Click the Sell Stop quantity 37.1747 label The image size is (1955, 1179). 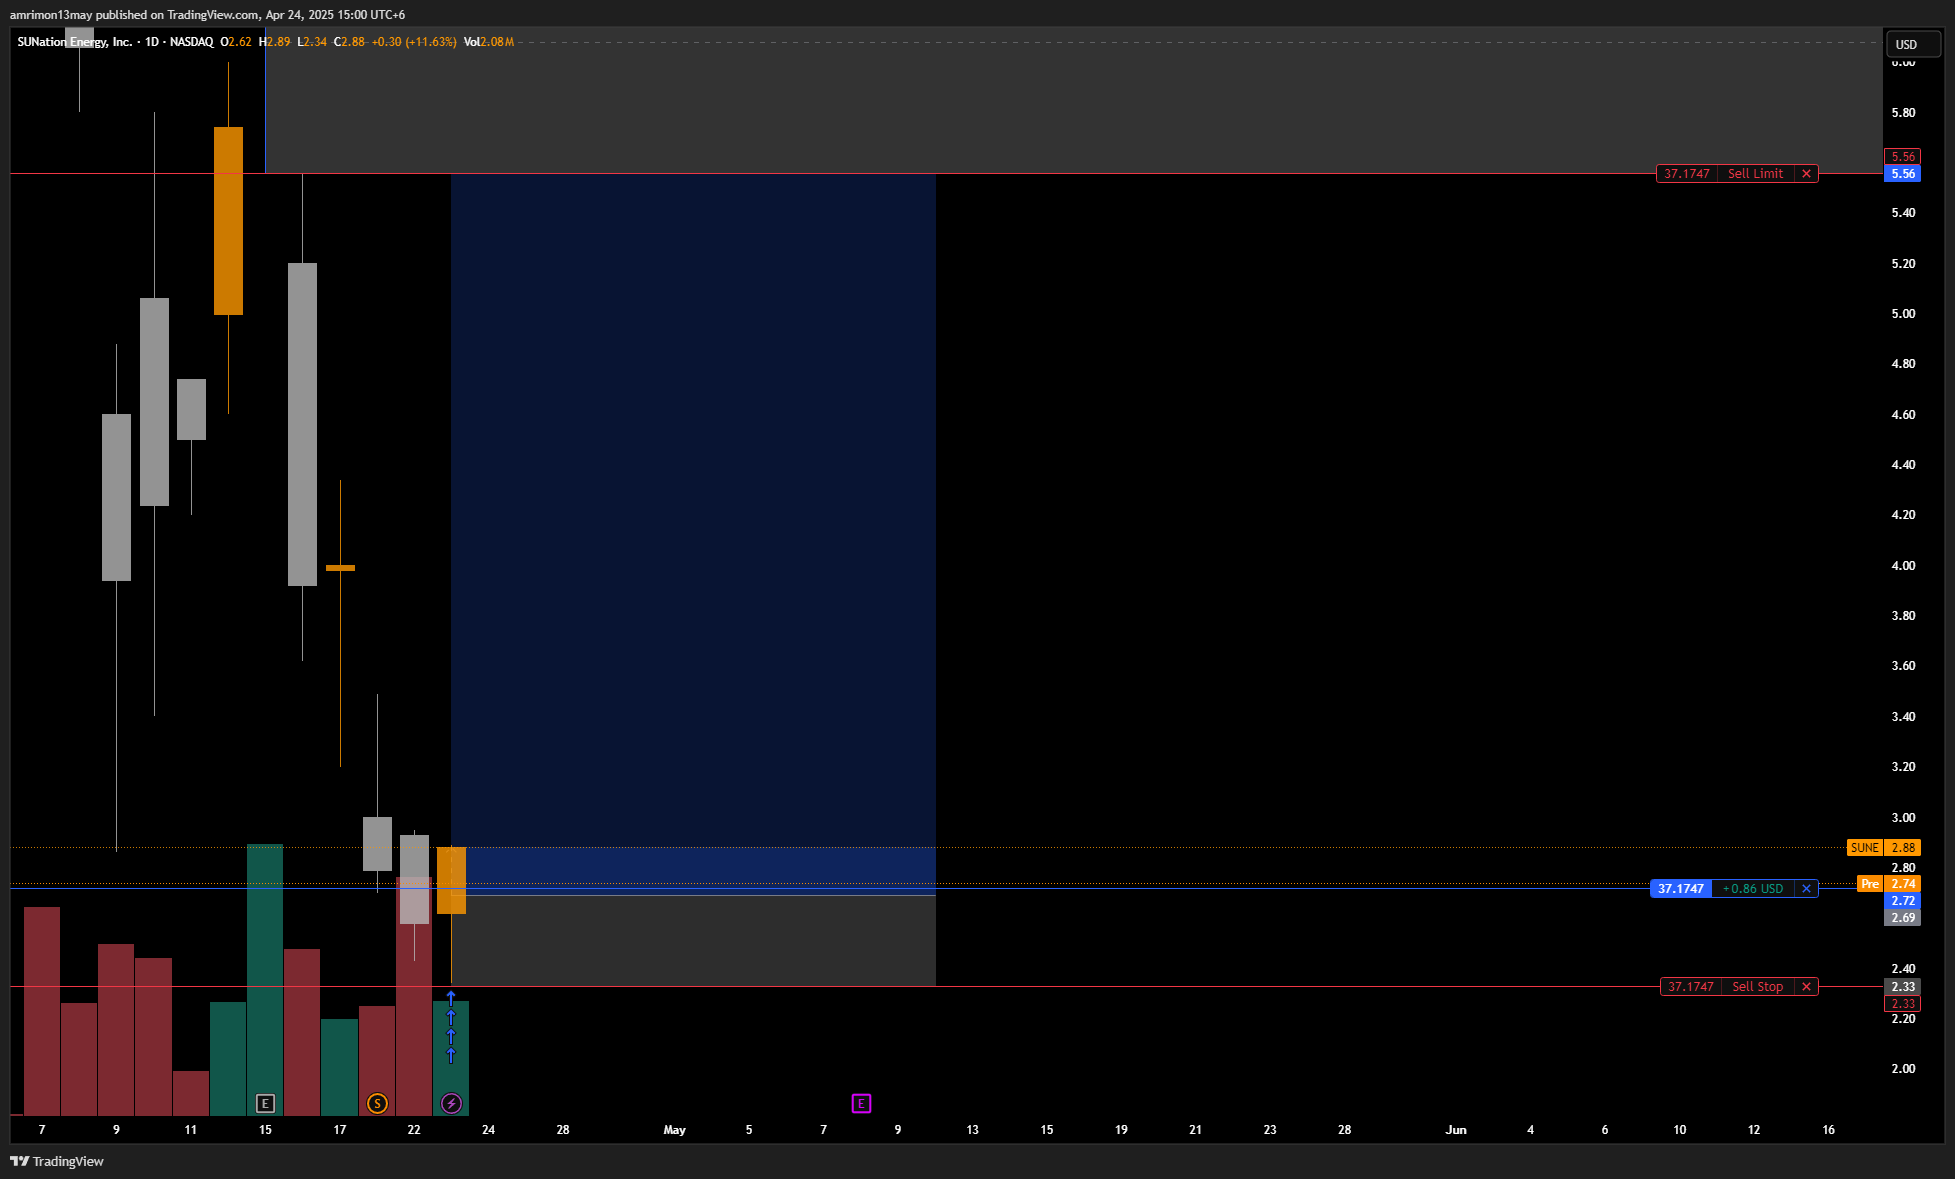[x=1691, y=986]
